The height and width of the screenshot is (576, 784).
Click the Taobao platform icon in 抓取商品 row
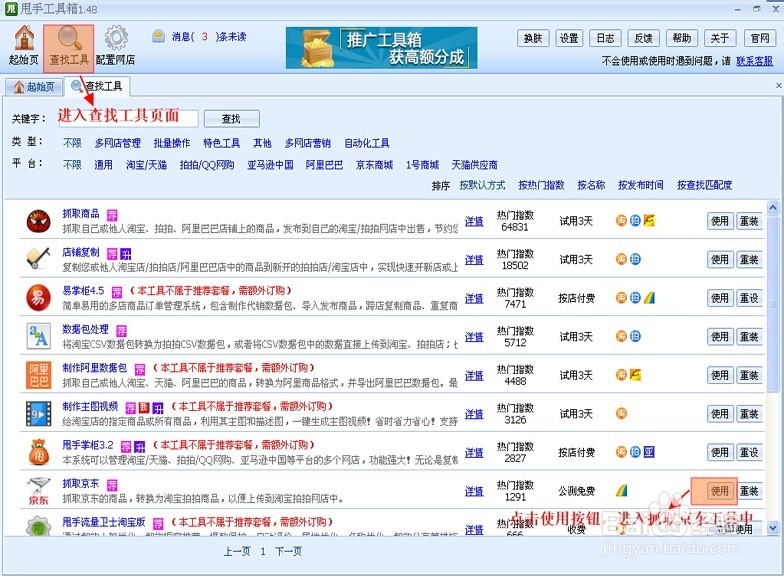621,220
